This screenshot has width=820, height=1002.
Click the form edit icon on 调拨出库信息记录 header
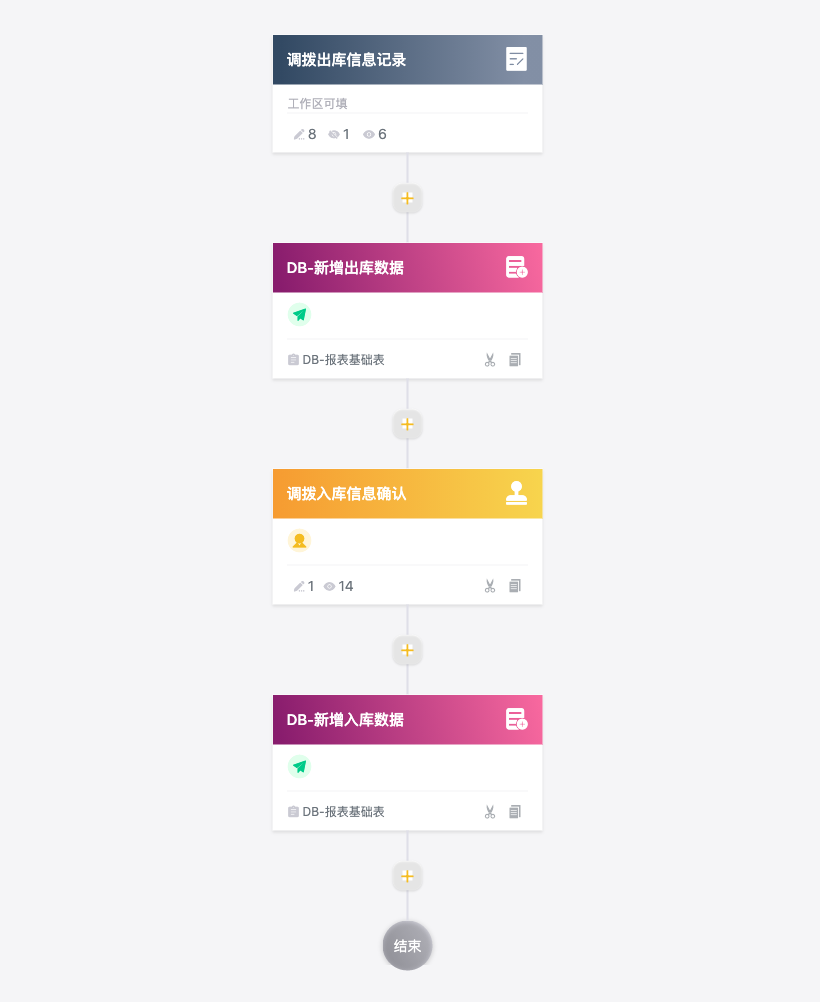516,59
